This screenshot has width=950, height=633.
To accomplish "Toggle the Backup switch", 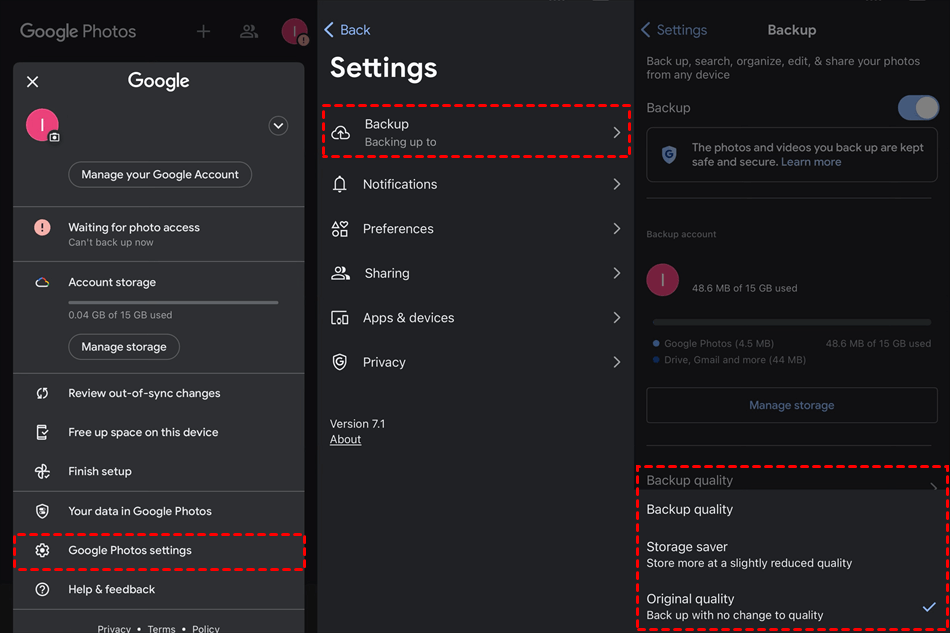I will coord(918,108).
